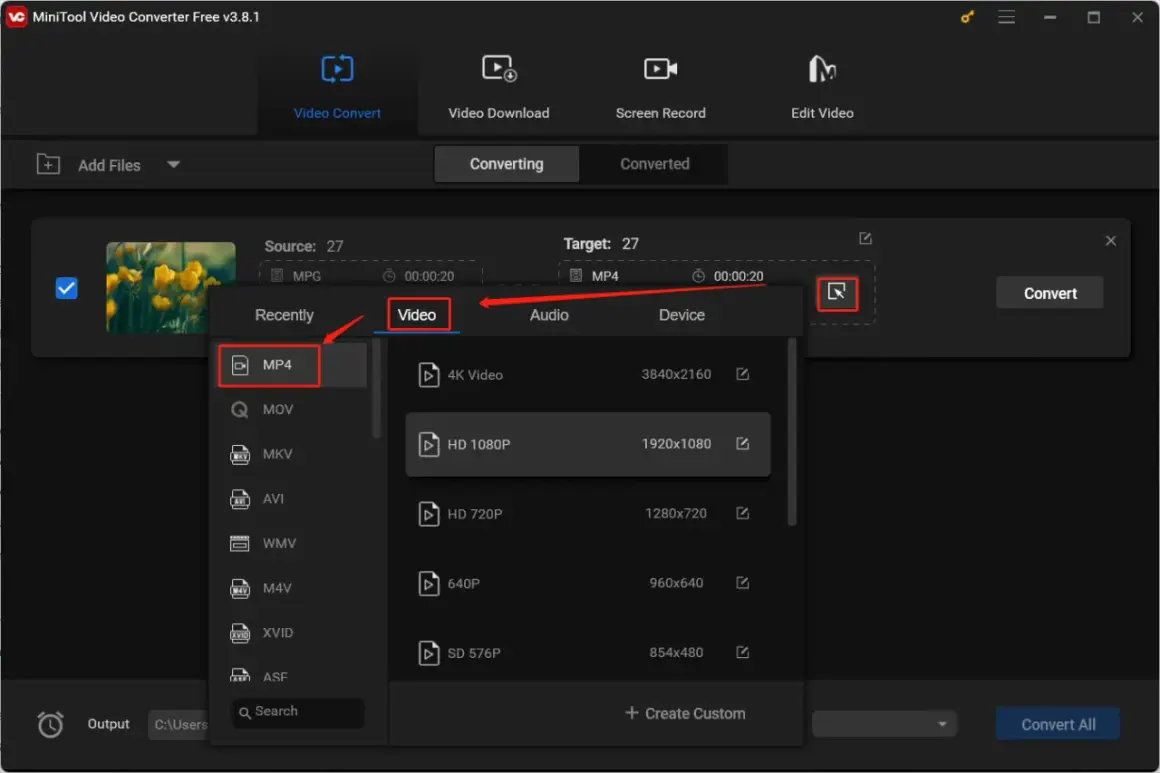Select the Audio format tab
Image resolution: width=1160 pixels, height=773 pixels.
[x=549, y=315]
